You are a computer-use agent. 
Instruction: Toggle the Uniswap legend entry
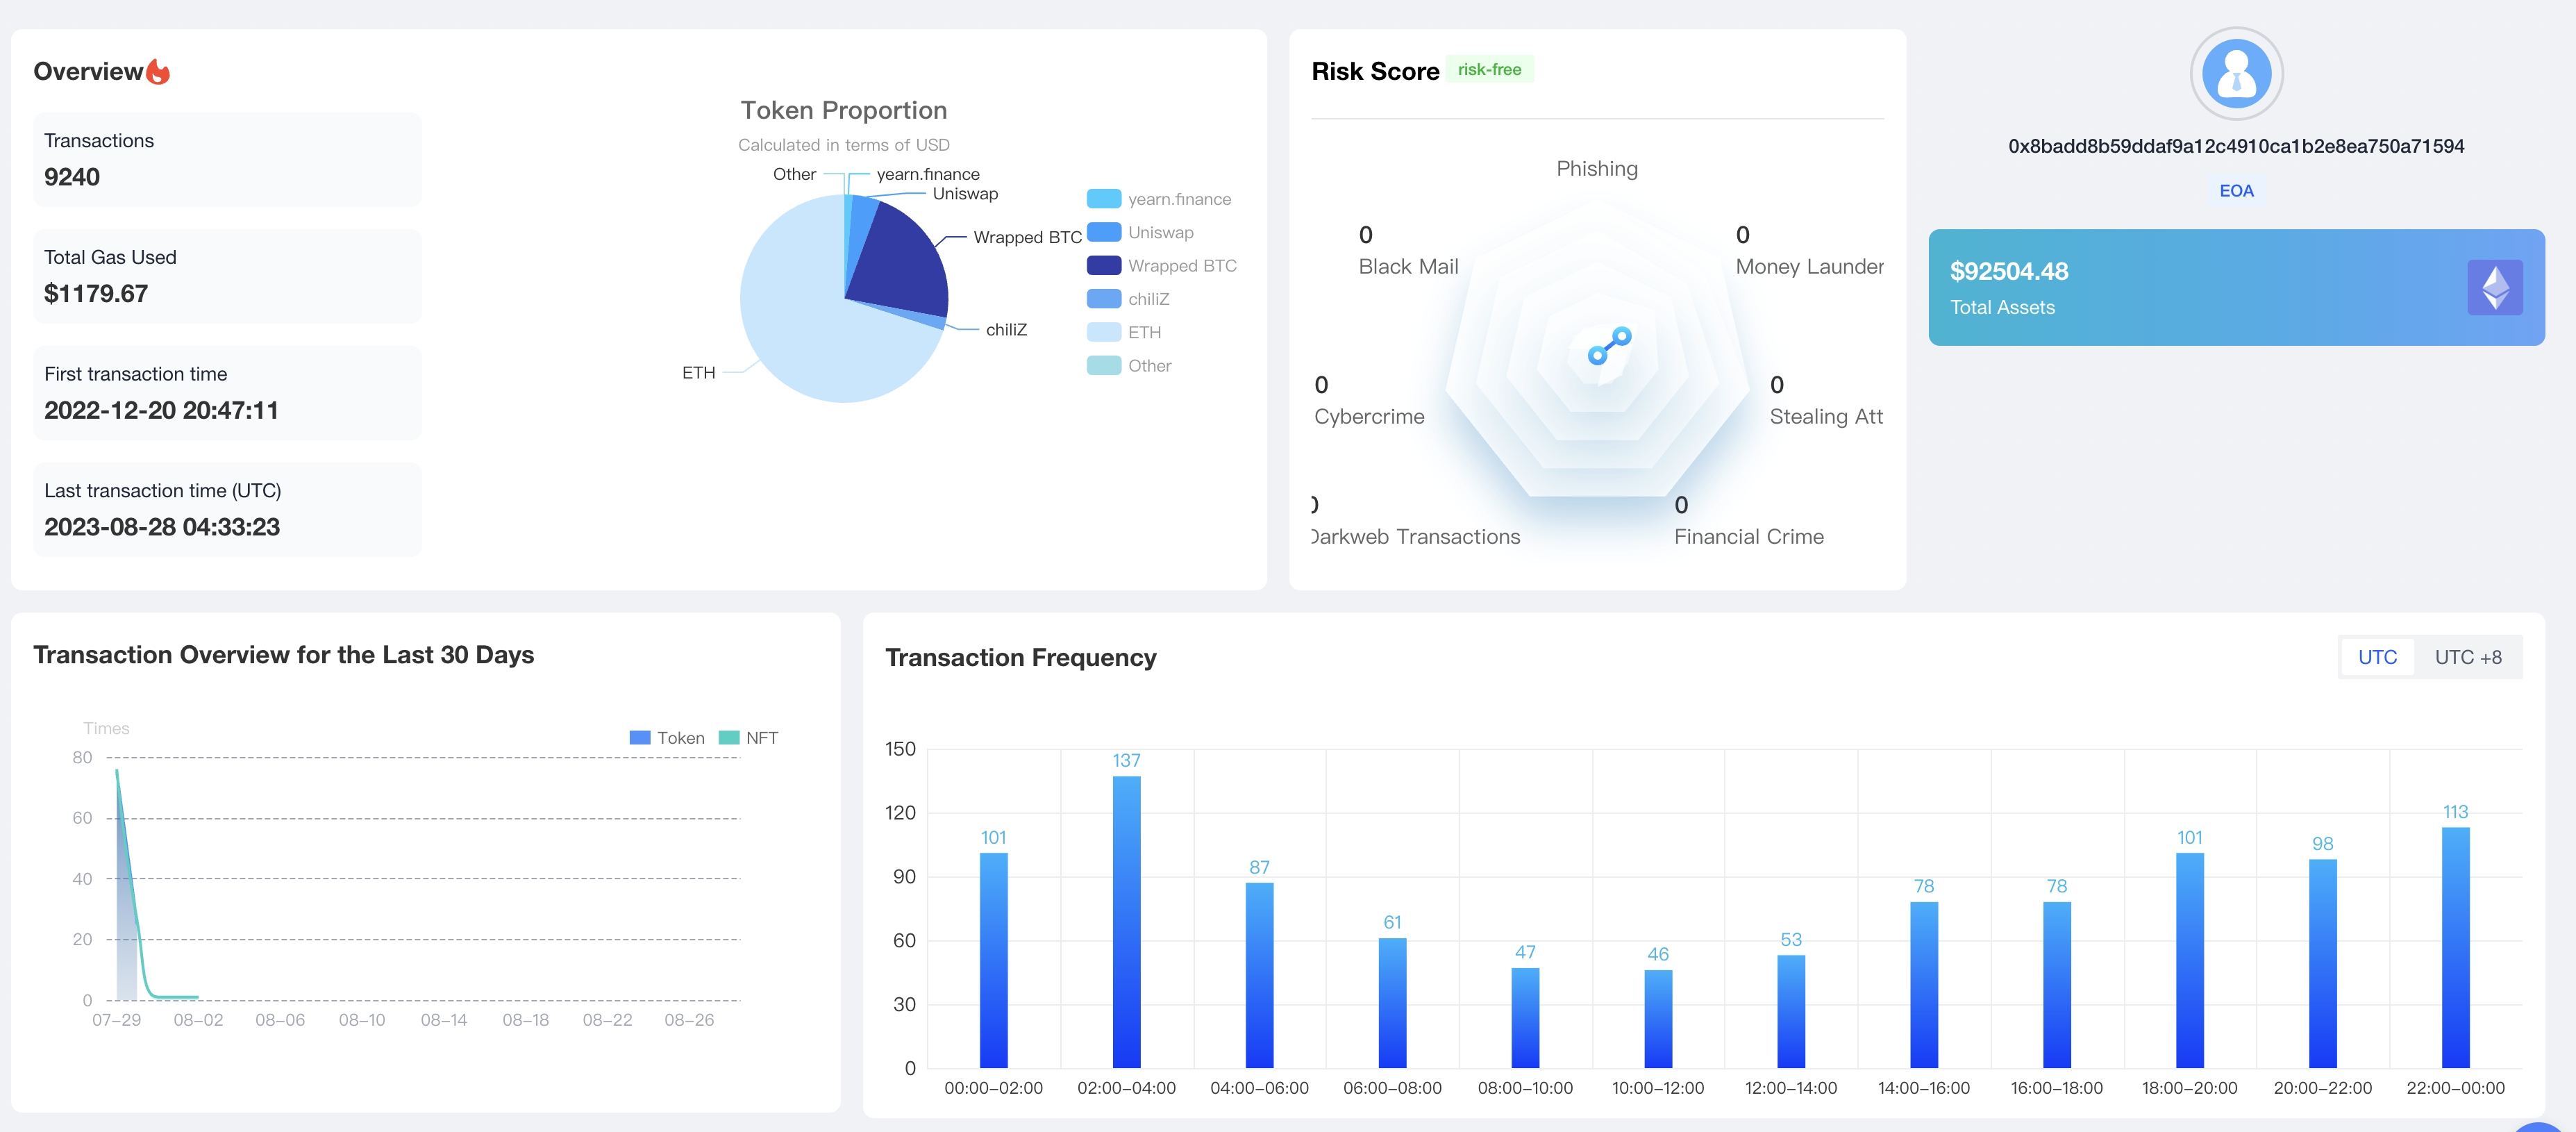pyautogui.click(x=1140, y=232)
